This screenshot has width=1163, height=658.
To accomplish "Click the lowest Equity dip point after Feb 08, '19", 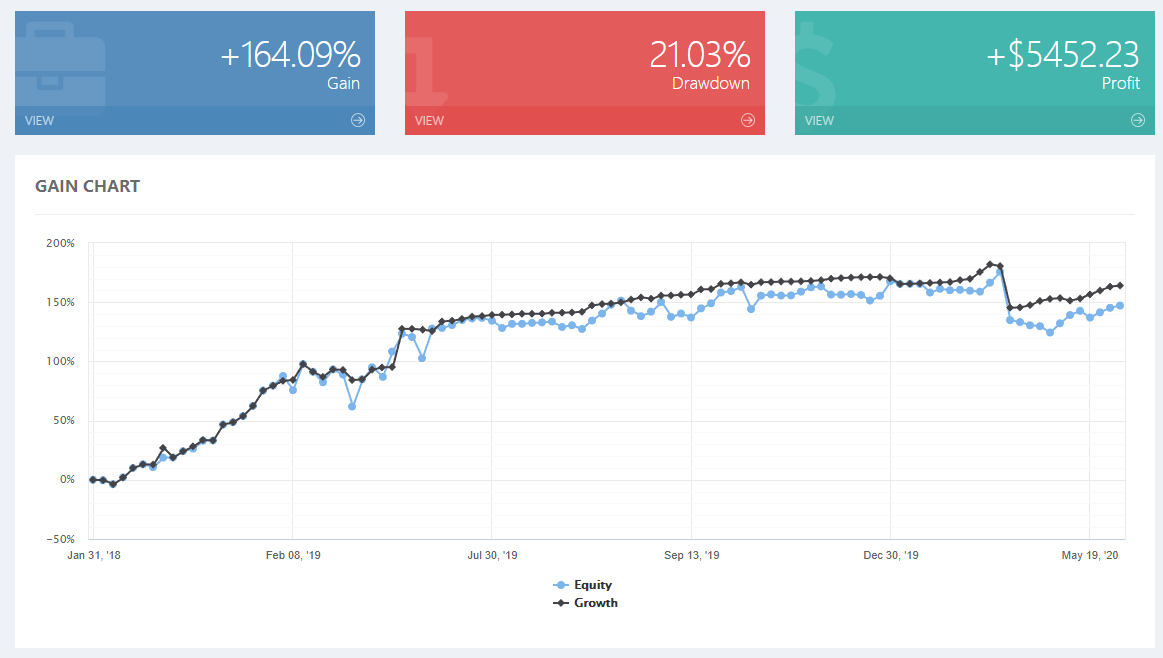I will coord(352,406).
